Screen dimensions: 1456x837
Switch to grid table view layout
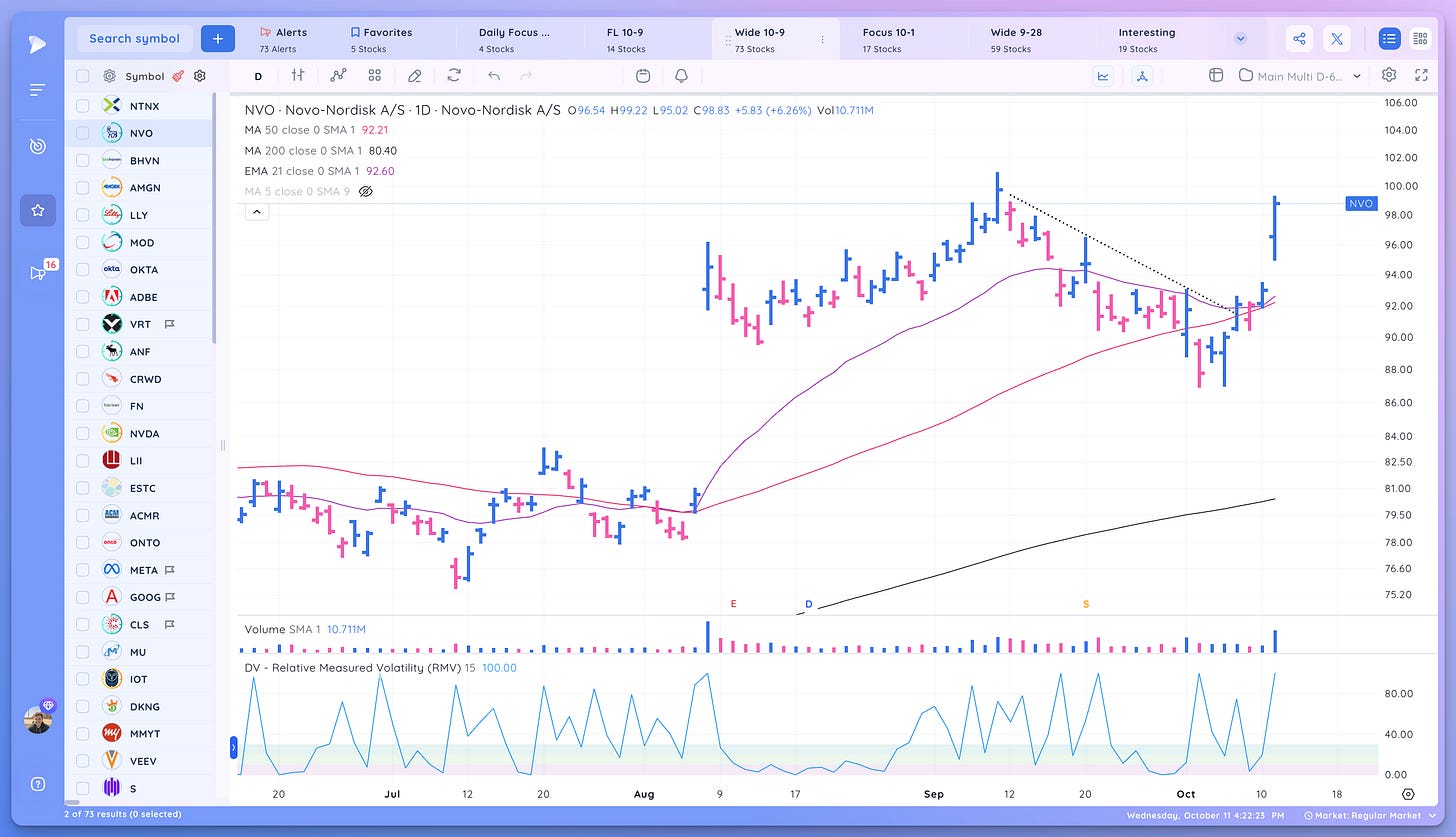tap(1419, 39)
